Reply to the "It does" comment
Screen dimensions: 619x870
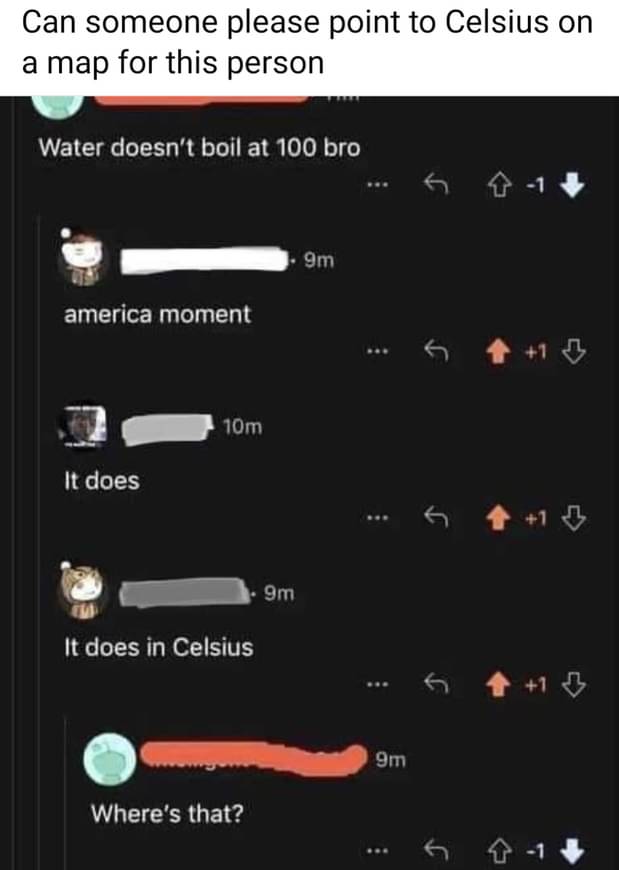pos(436,518)
